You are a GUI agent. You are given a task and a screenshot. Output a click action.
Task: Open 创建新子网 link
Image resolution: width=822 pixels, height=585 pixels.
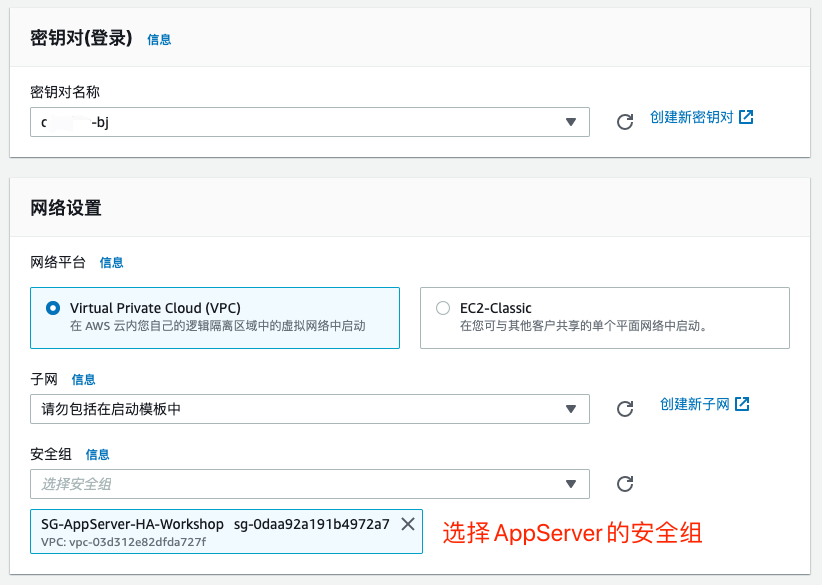click(x=694, y=404)
